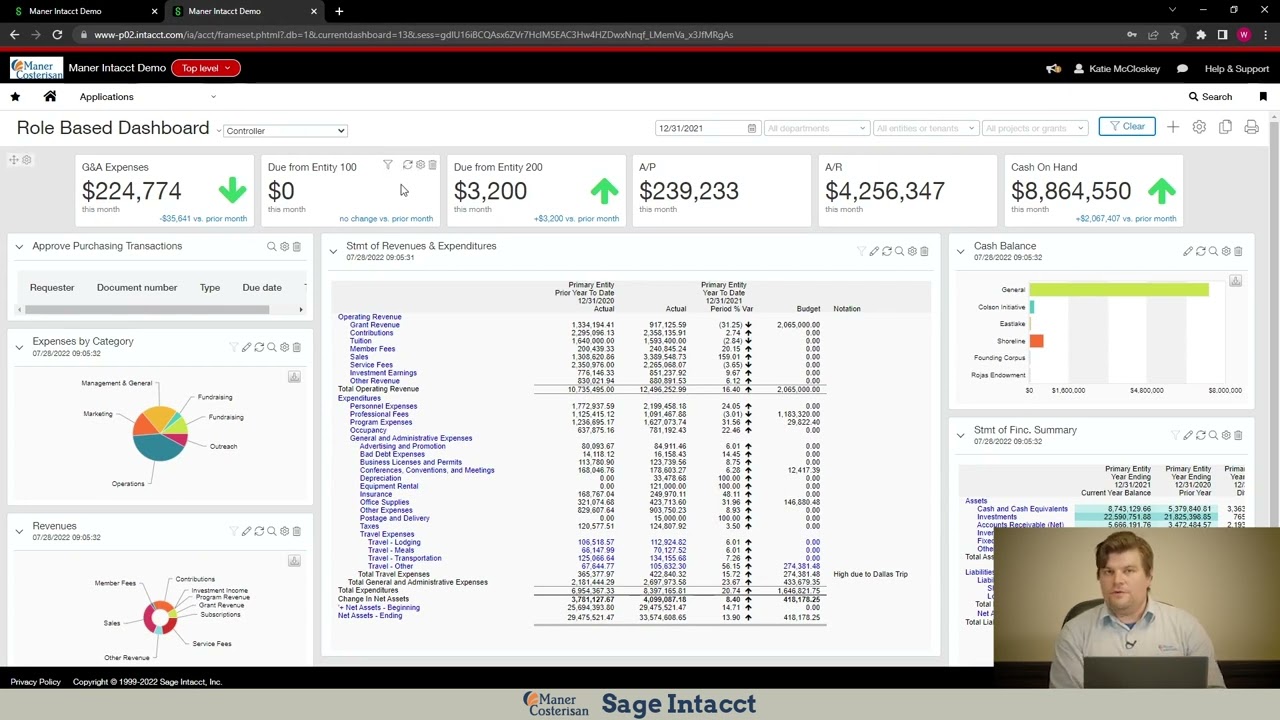
Task: Open All projects or grants dropdown
Action: (1034, 128)
